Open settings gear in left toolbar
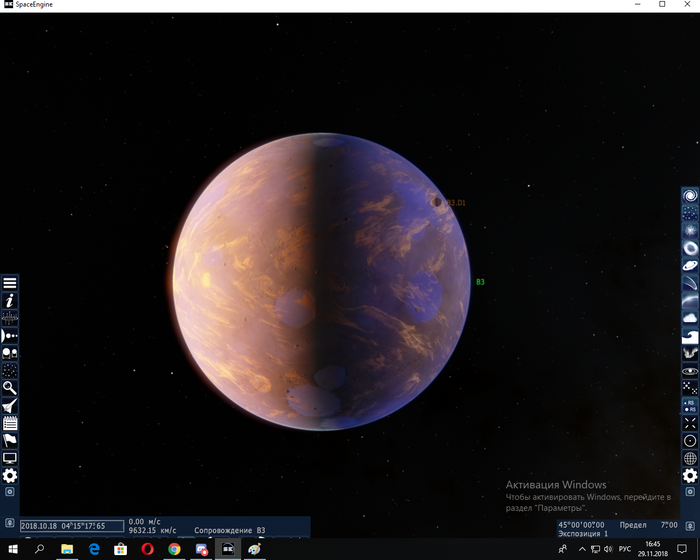The width and height of the screenshot is (700, 560). click(x=10, y=475)
